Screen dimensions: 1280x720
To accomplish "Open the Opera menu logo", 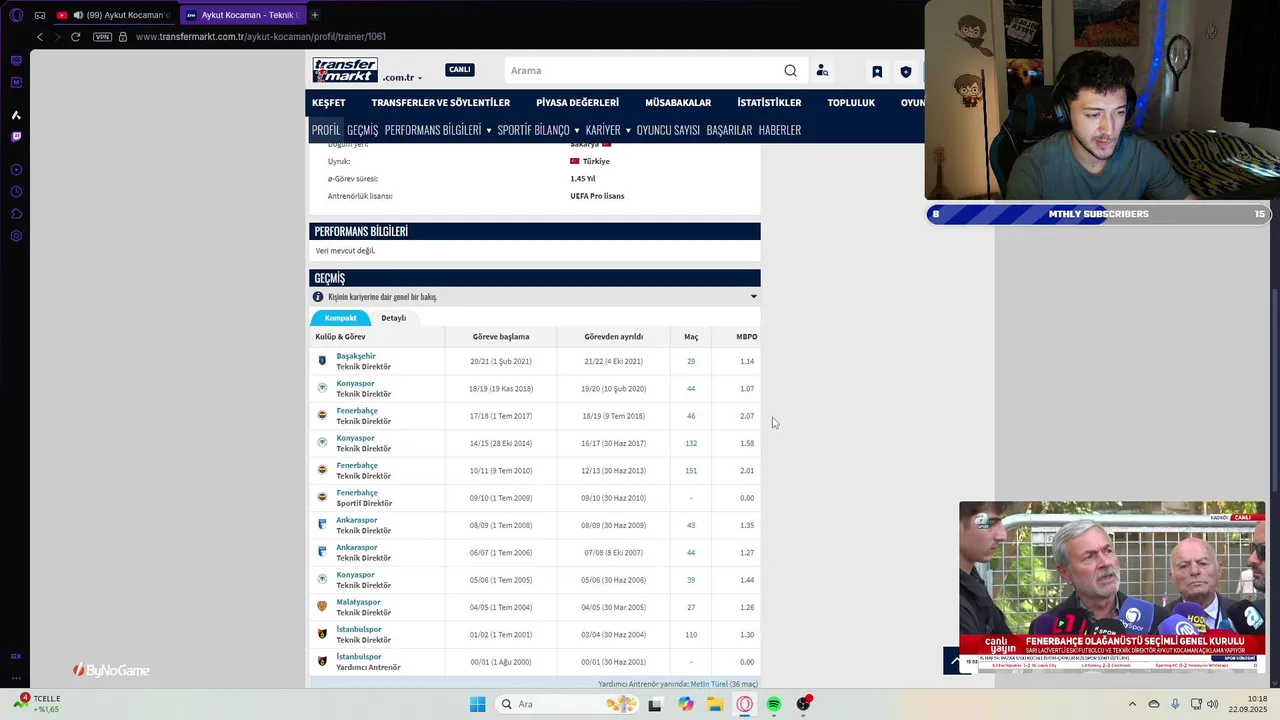I will click(16, 15).
